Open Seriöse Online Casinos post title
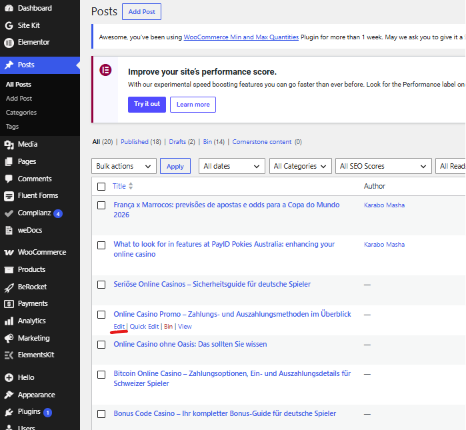Image resolution: width=466 pixels, height=430 pixels. click(x=212, y=284)
